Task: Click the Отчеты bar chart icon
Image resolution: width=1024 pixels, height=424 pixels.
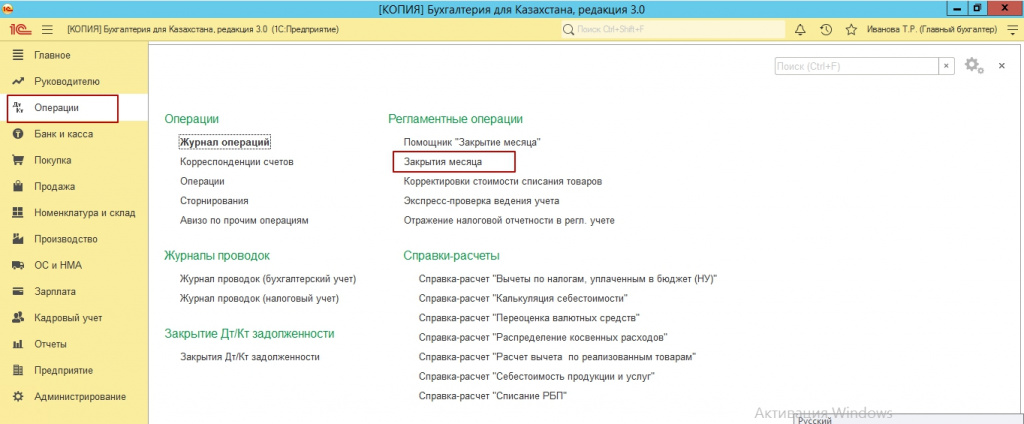Action: pyautogui.click(x=18, y=344)
